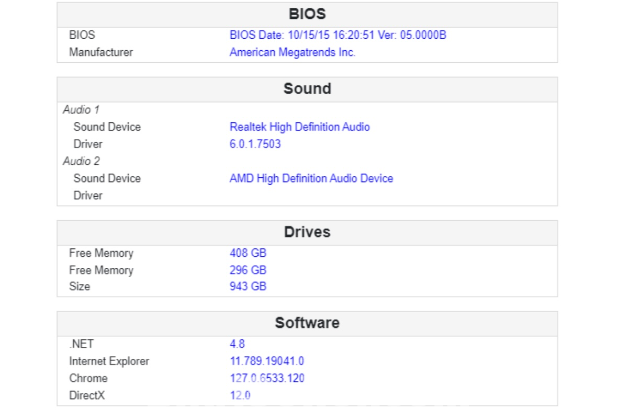Click the Sound section header

tap(307, 89)
